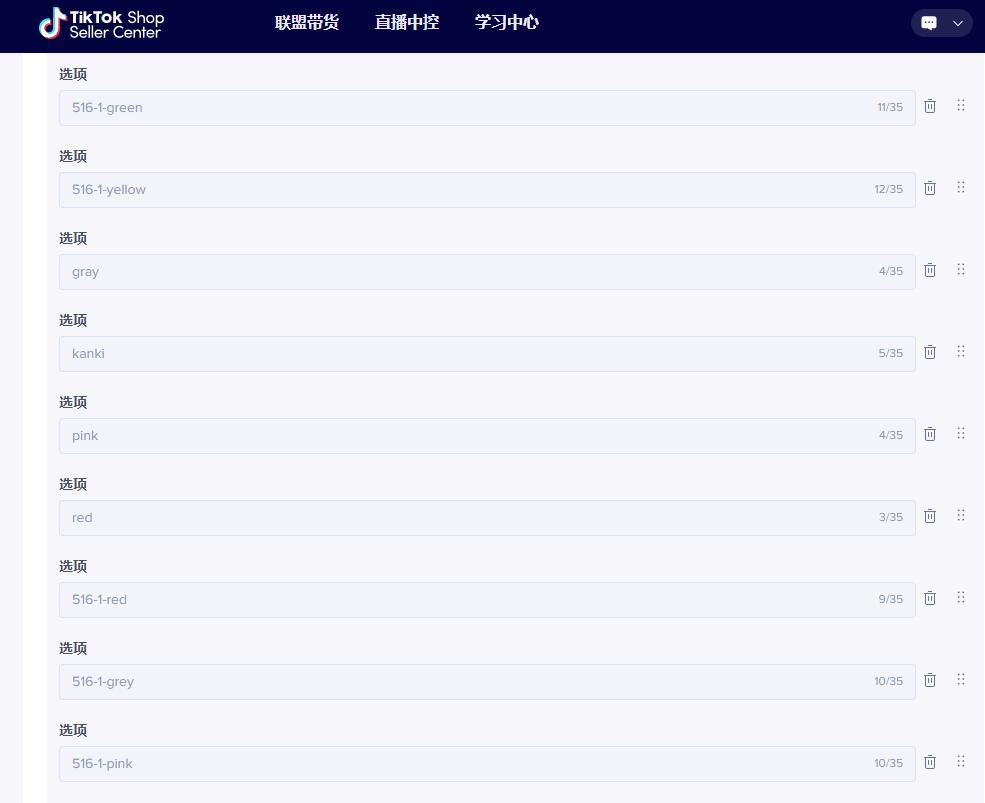Click the 选项 label above kanki

(73, 320)
